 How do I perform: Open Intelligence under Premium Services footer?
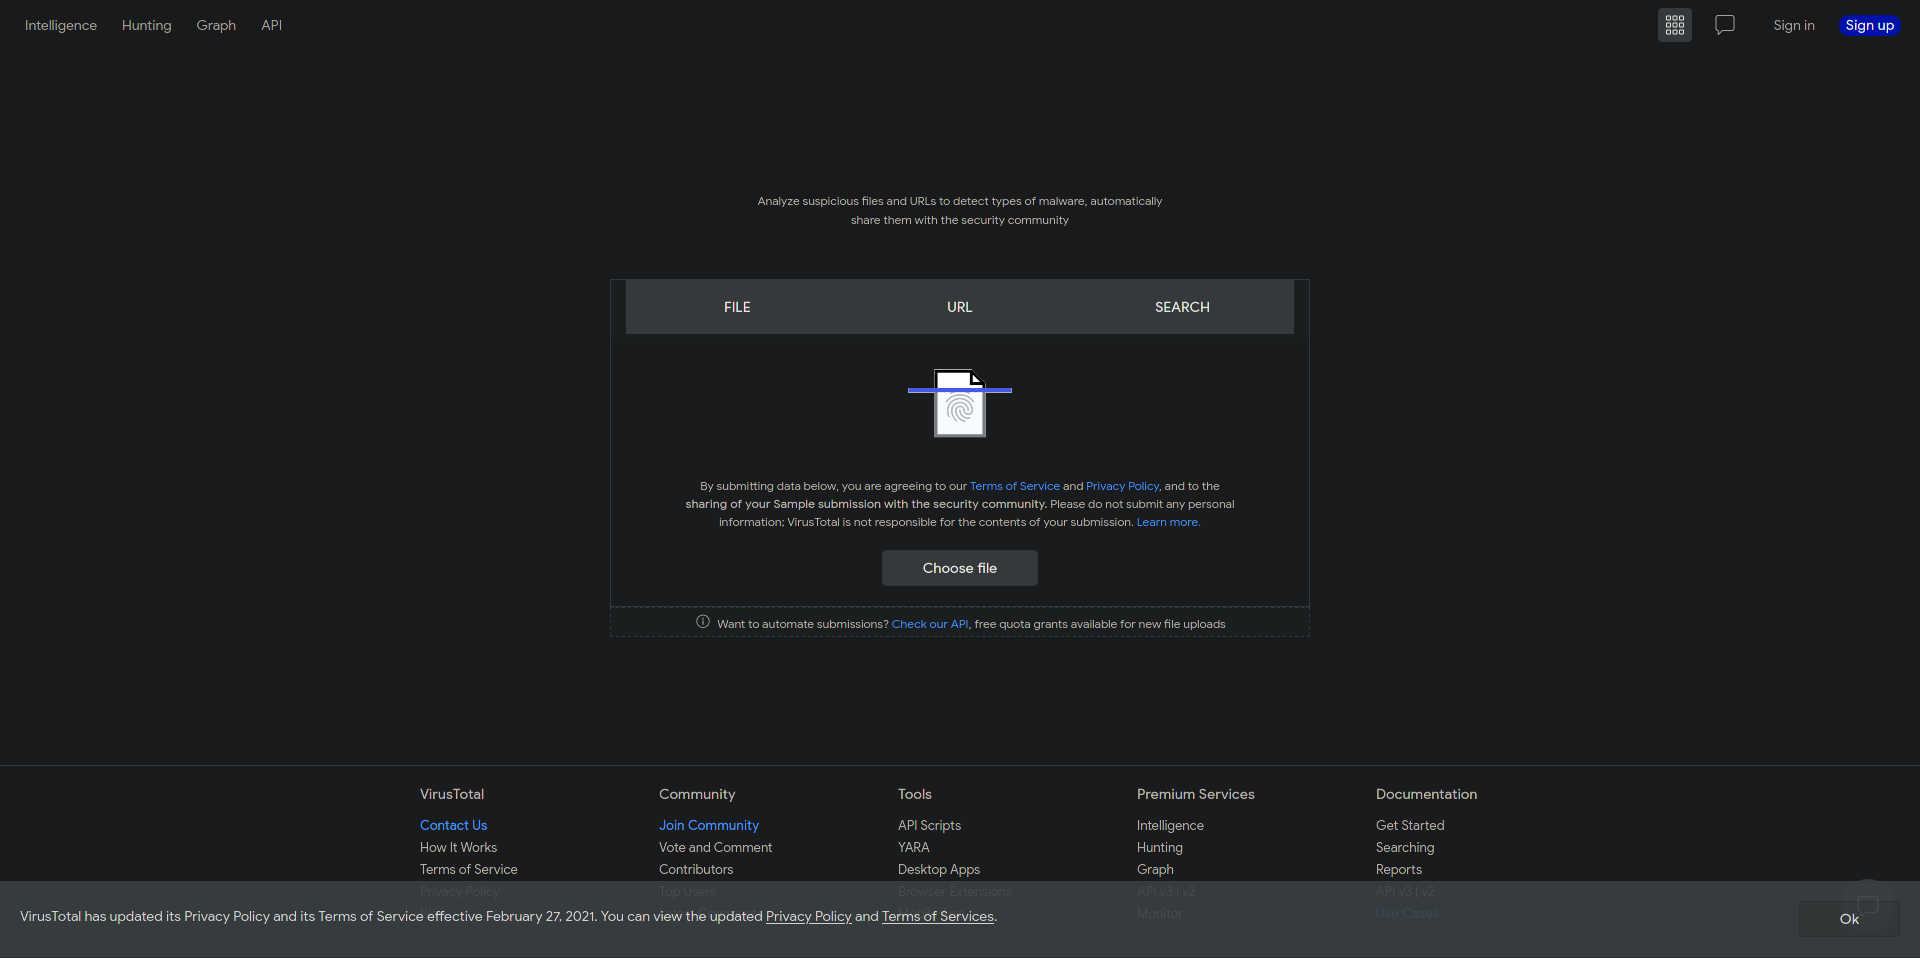pos(1170,825)
